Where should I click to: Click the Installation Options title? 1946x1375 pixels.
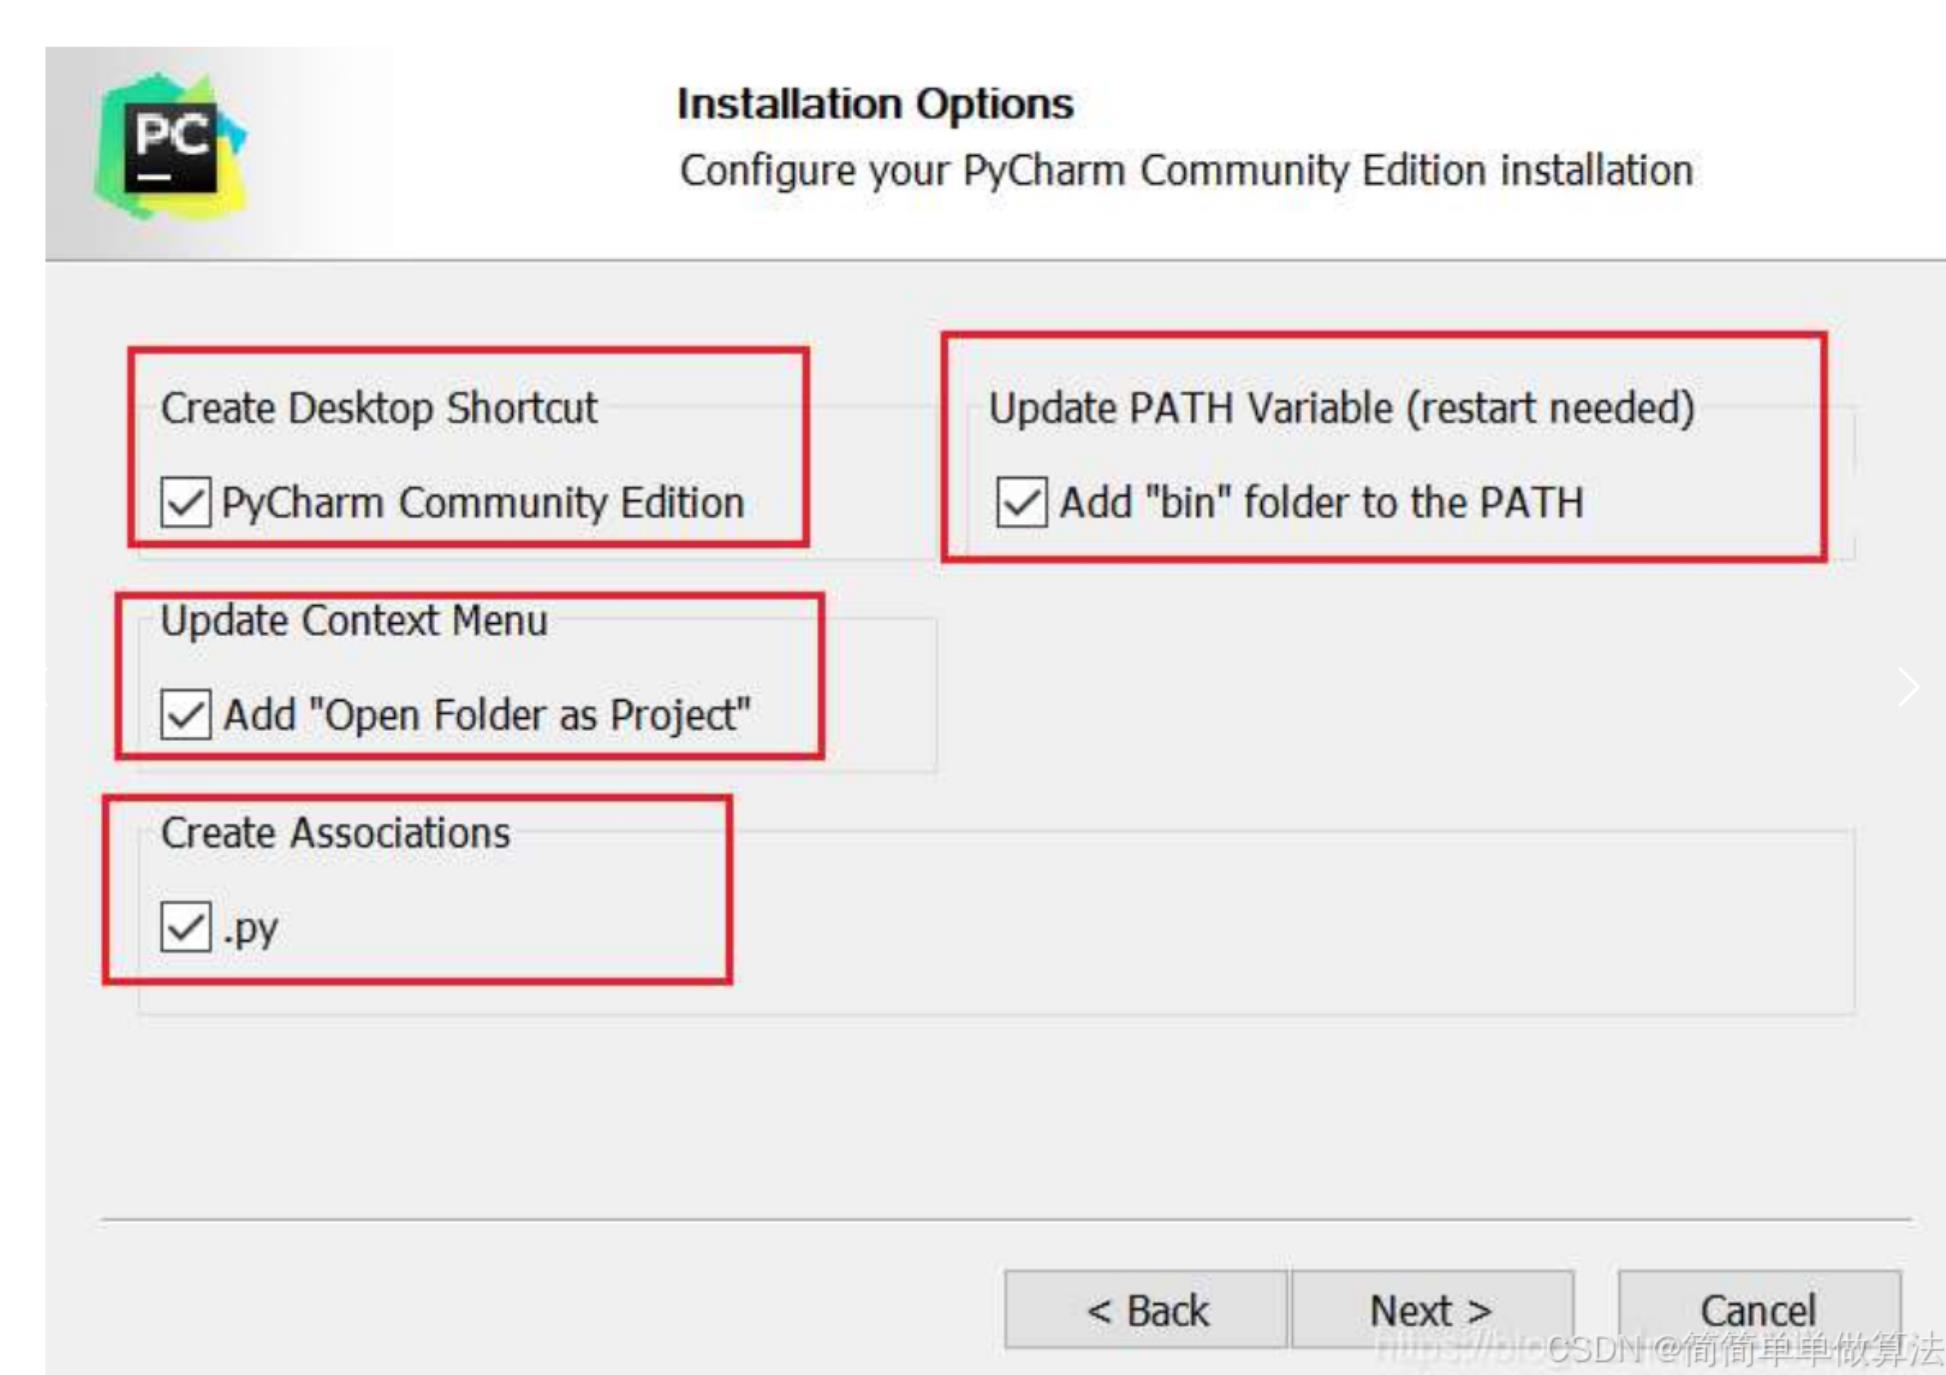875,104
